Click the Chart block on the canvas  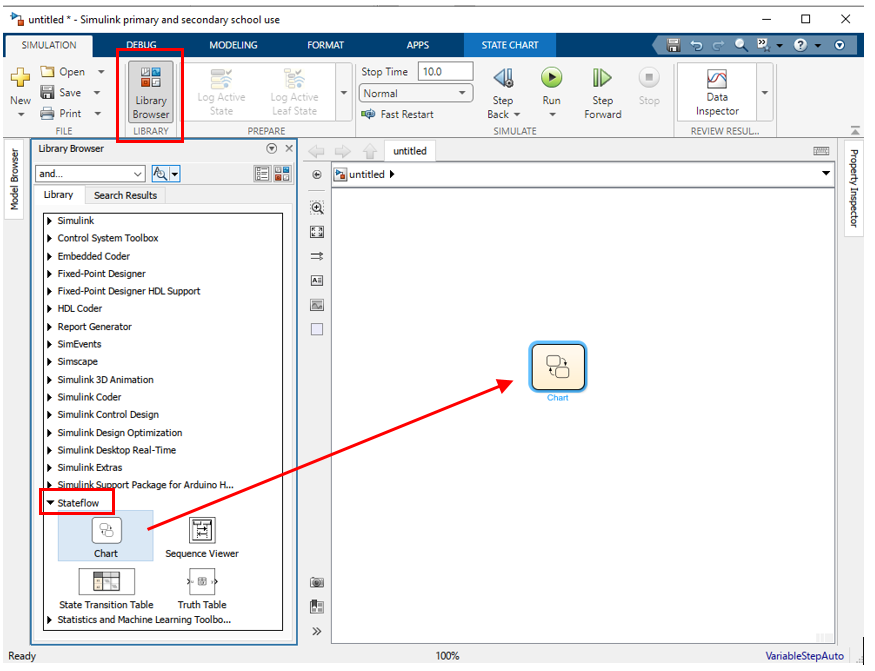click(557, 367)
